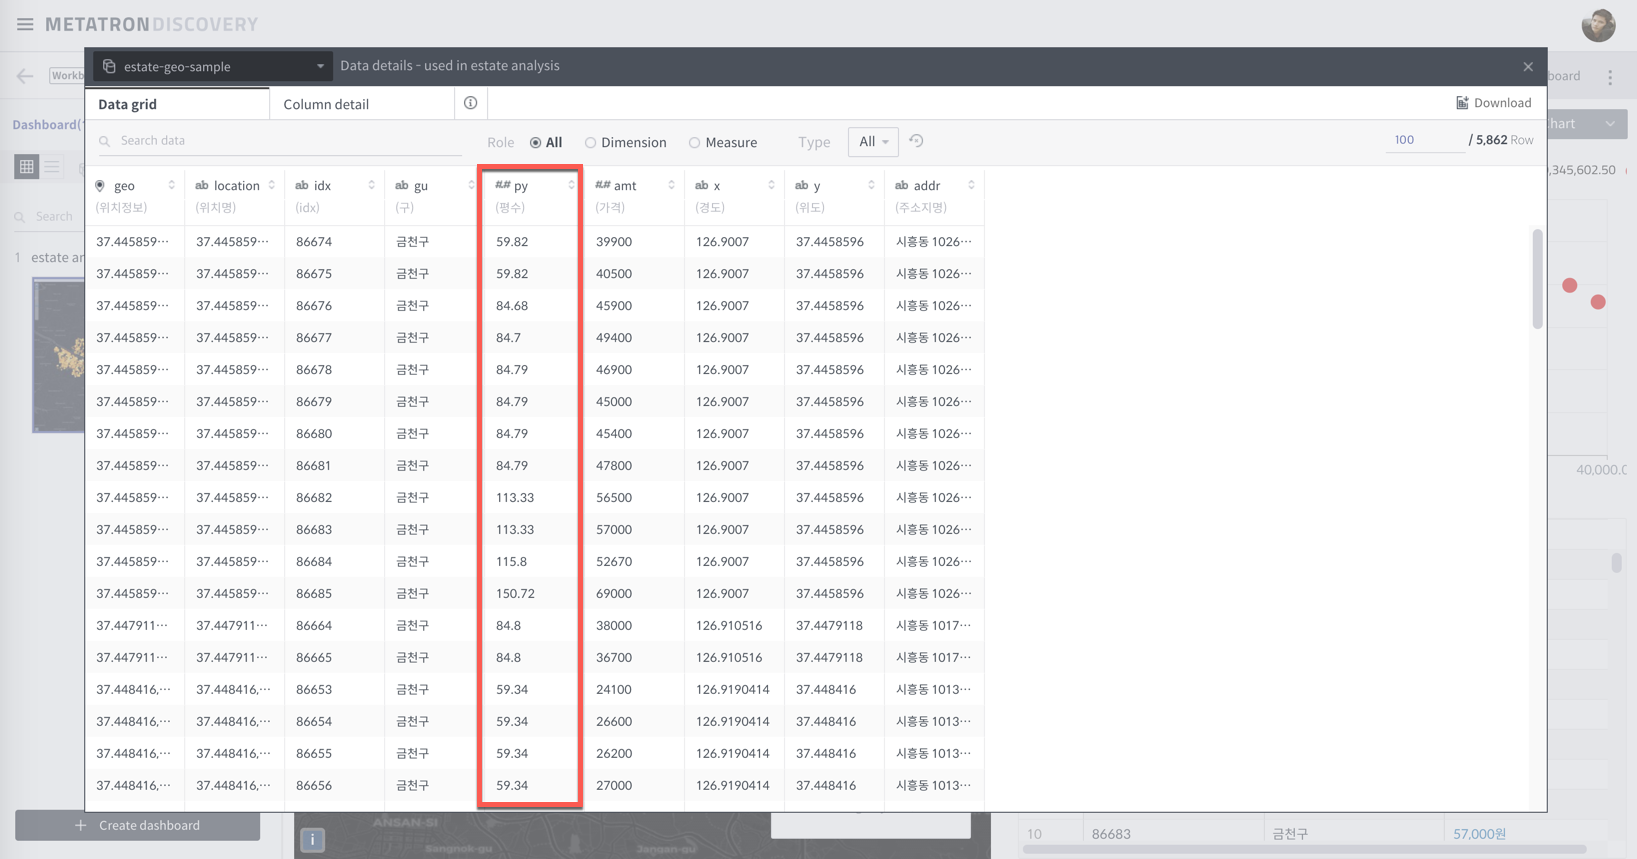Sort the addr column
This screenshot has width=1637, height=859.
pyautogui.click(x=972, y=185)
